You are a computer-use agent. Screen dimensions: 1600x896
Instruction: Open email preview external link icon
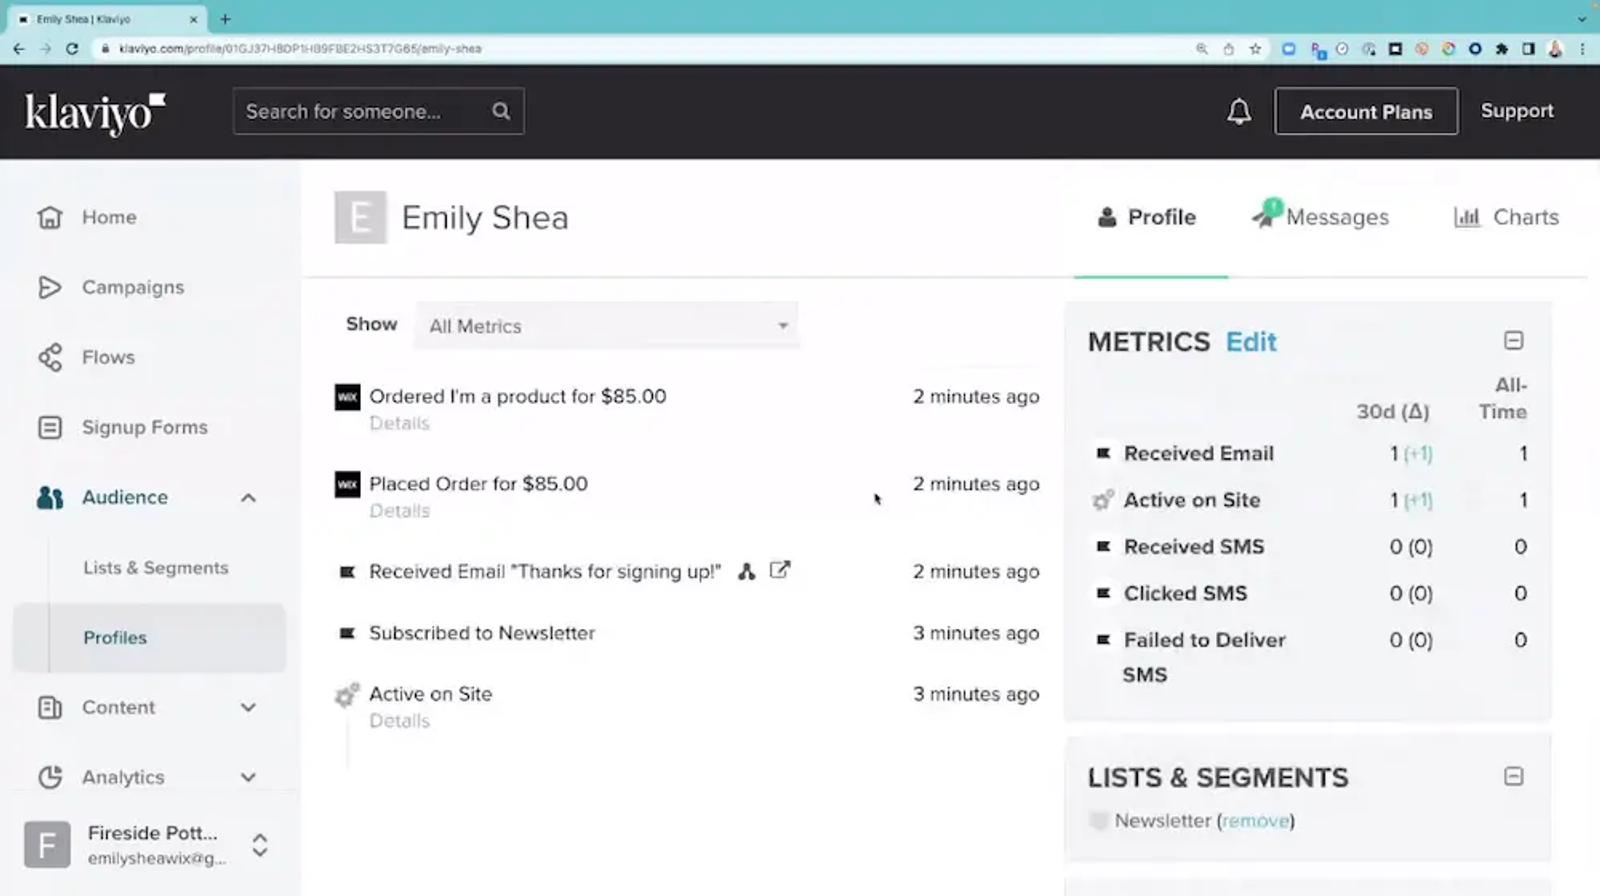[x=780, y=570]
